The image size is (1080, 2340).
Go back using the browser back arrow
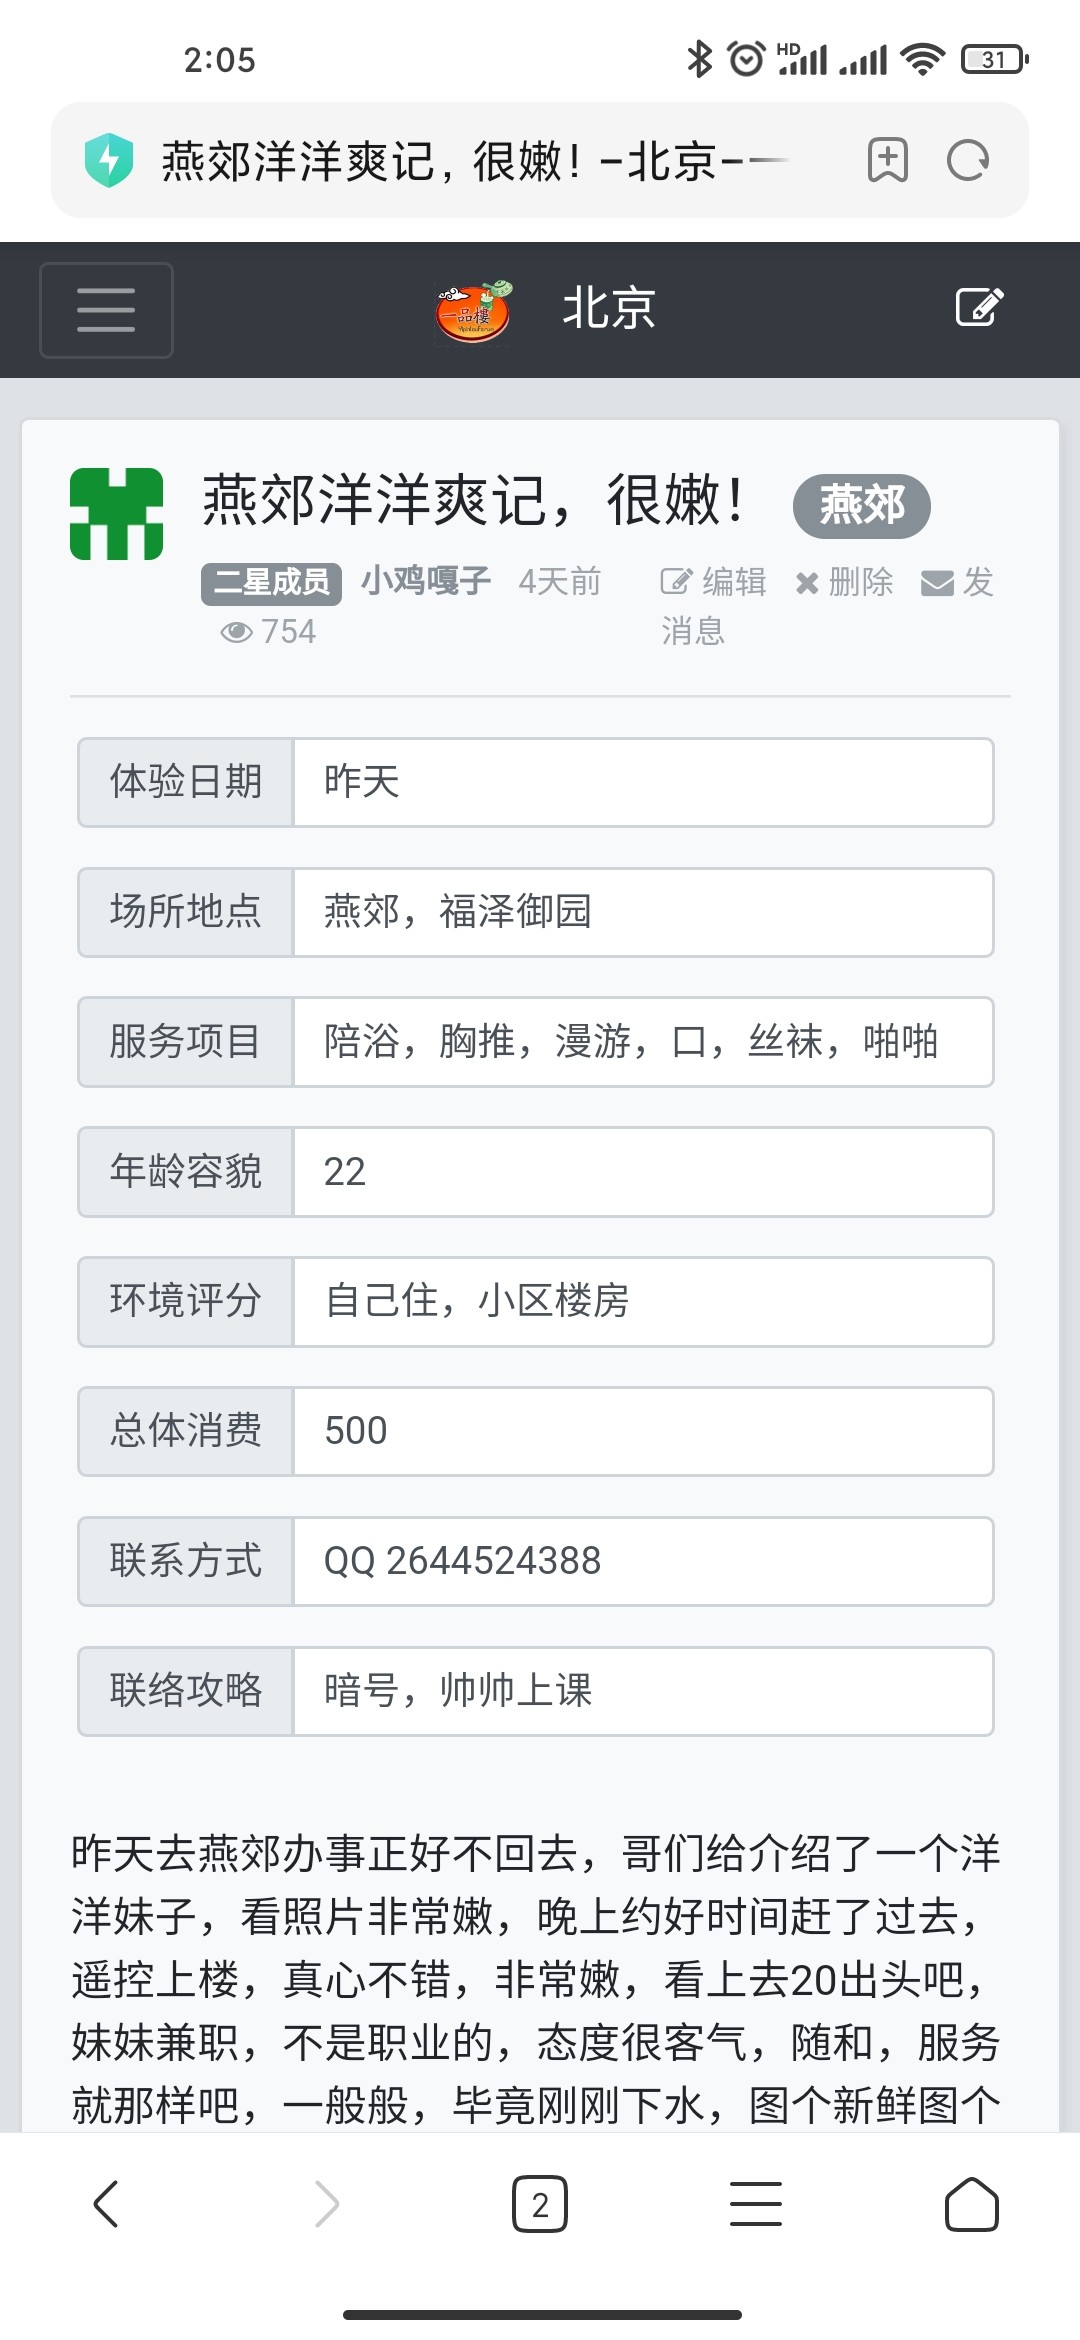click(x=106, y=2204)
